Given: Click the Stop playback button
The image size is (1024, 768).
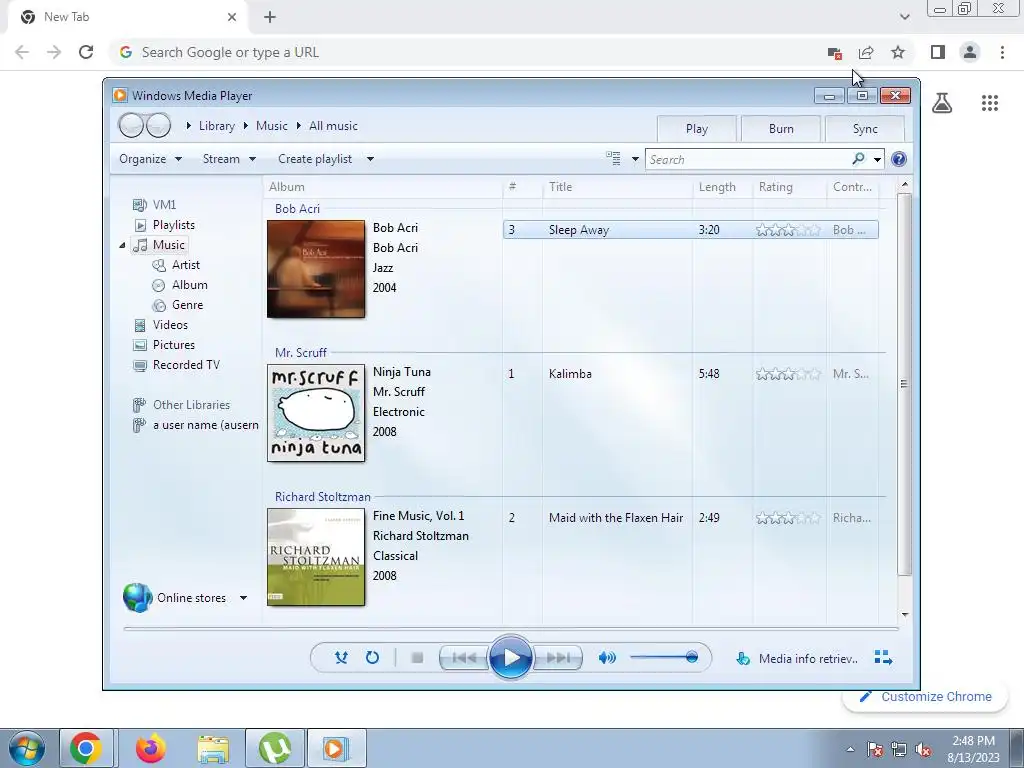Looking at the screenshot, I should [x=417, y=658].
